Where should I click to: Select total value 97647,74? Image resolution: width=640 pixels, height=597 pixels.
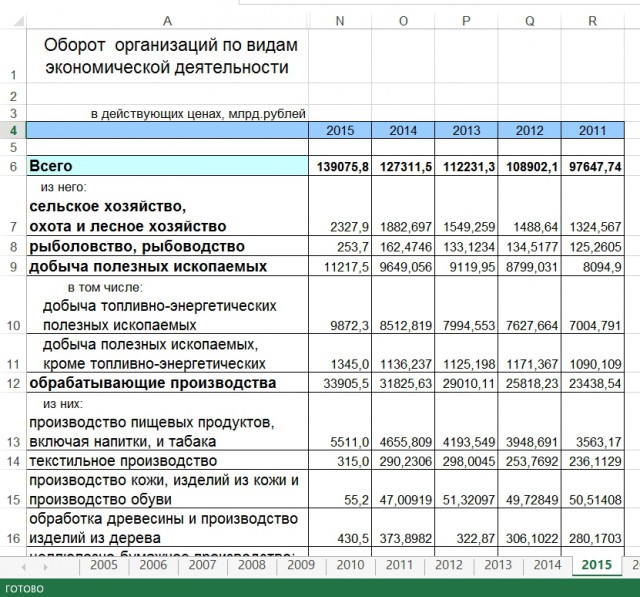tap(595, 167)
